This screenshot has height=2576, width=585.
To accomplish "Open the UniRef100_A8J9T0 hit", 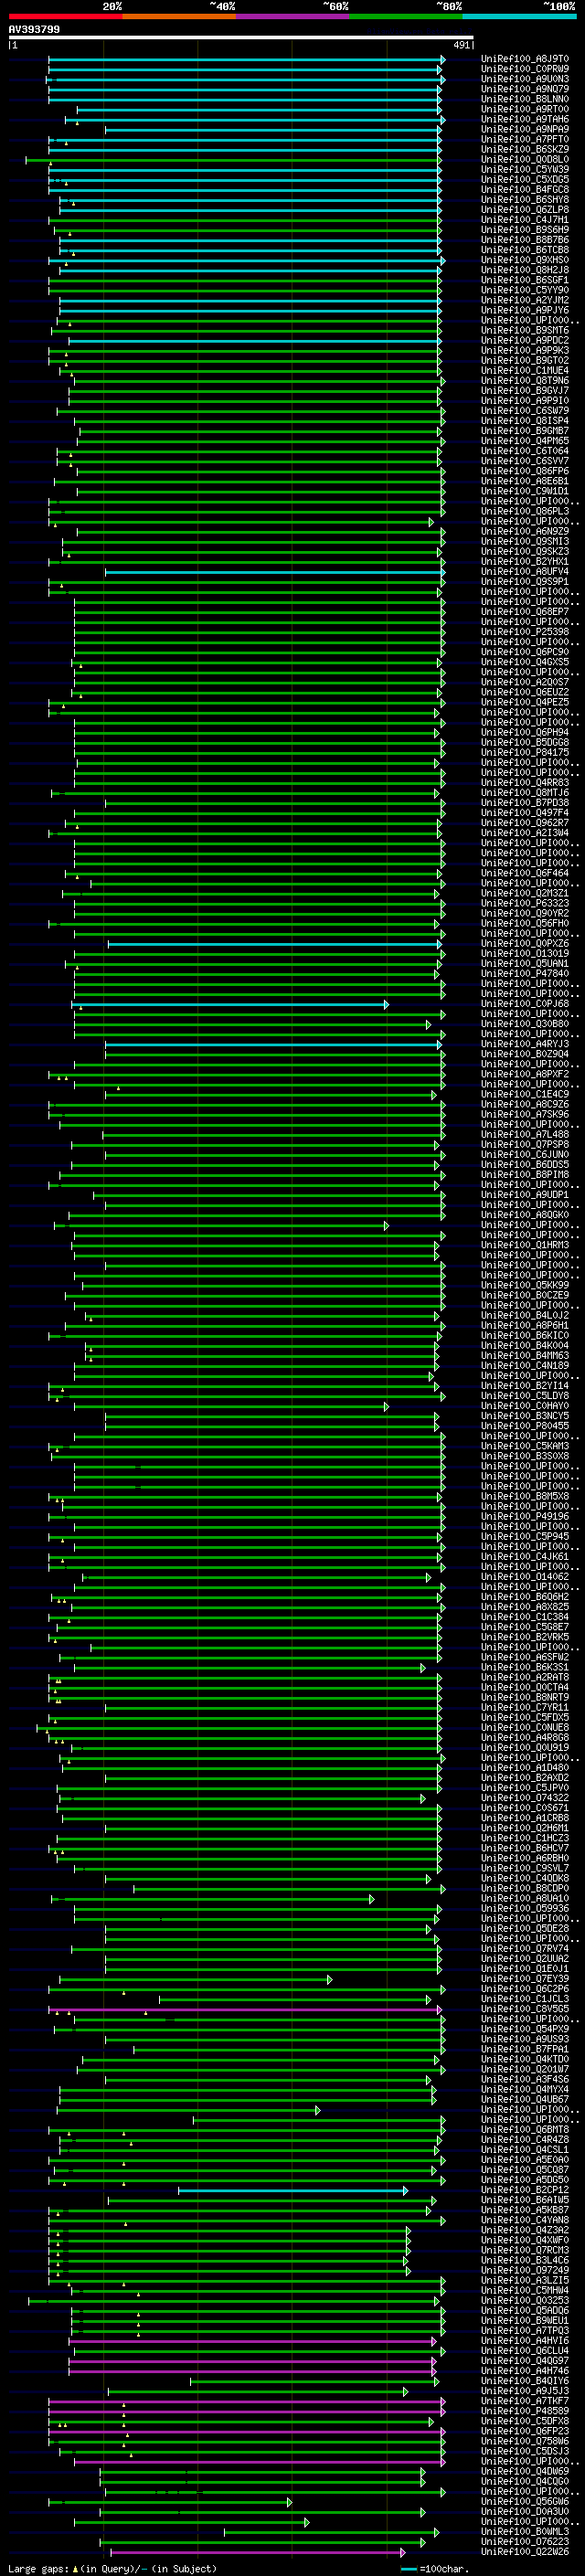I will point(525,59).
